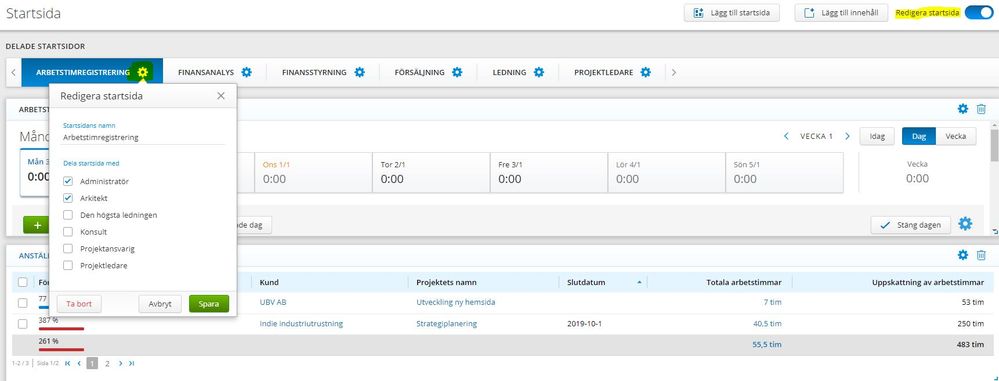Toggle the Redigera startsida switch
The height and width of the screenshot is (381, 999).
click(x=978, y=13)
